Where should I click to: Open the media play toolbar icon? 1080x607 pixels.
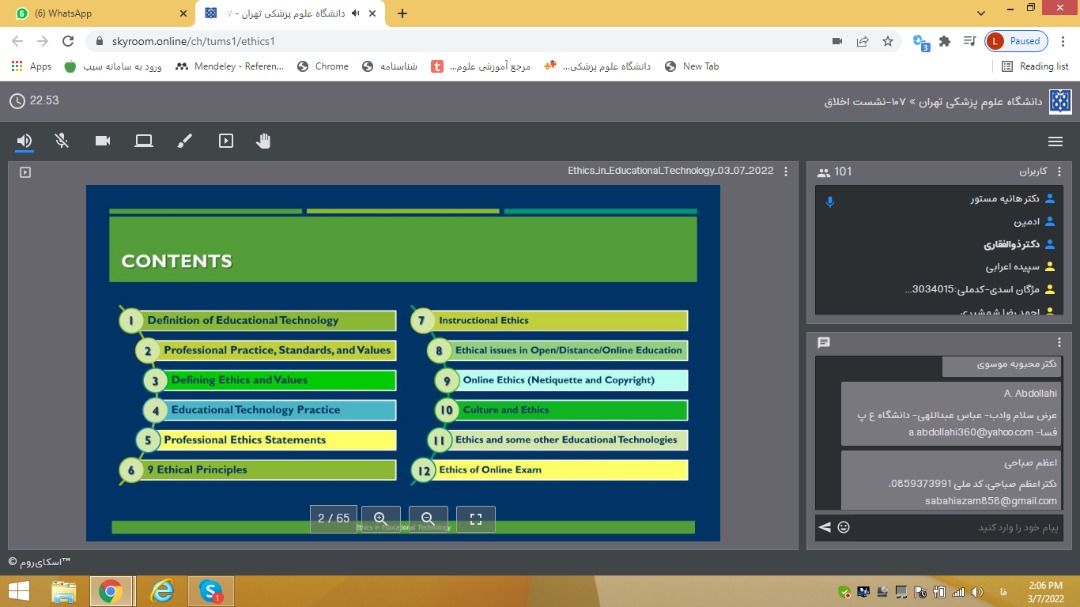point(226,141)
